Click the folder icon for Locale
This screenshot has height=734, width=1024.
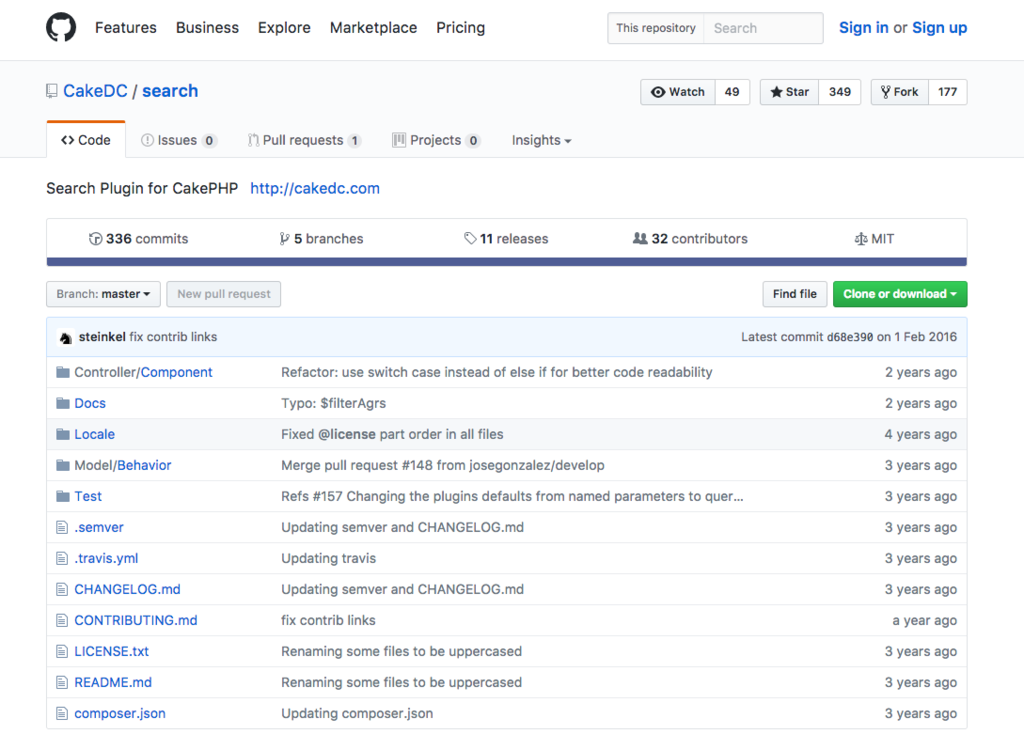(x=63, y=434)
